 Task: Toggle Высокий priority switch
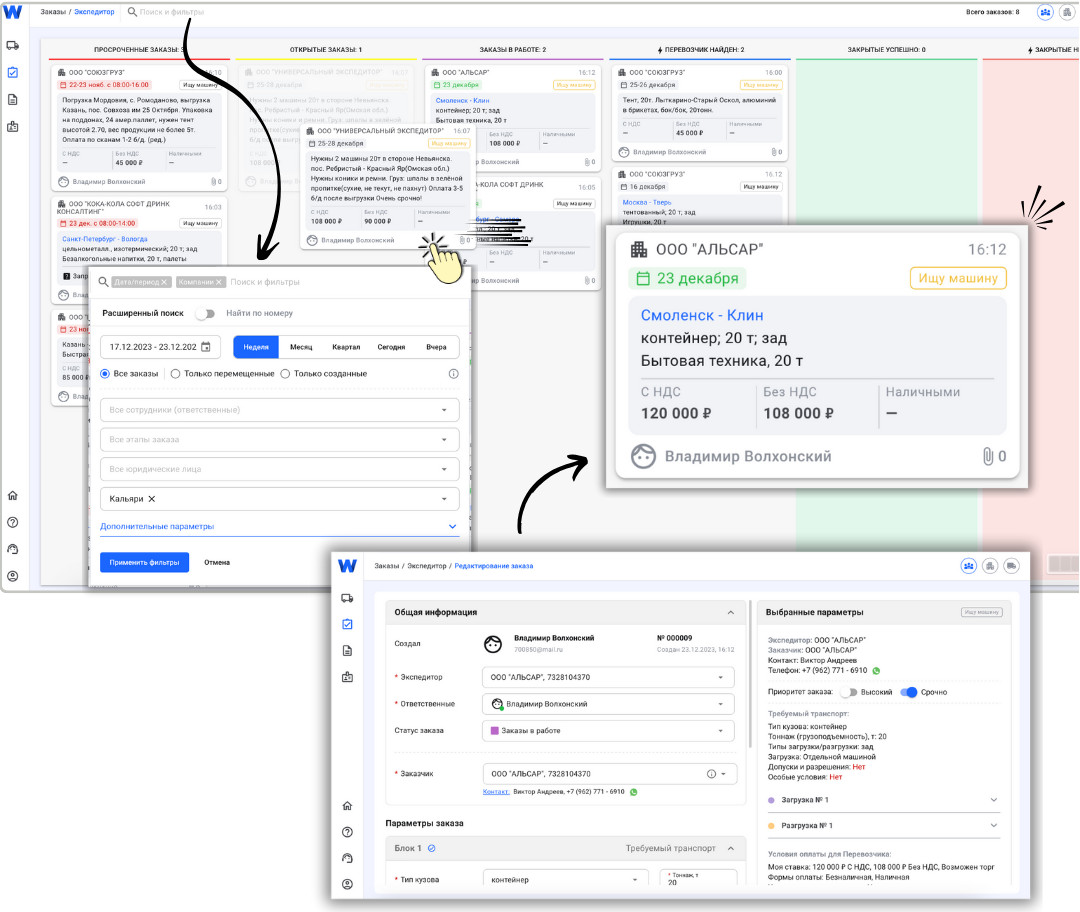click(x=849, y=692)
